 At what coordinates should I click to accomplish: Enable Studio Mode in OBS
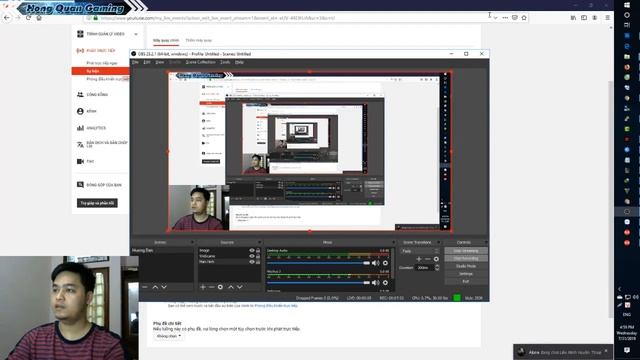coord(466,266)
